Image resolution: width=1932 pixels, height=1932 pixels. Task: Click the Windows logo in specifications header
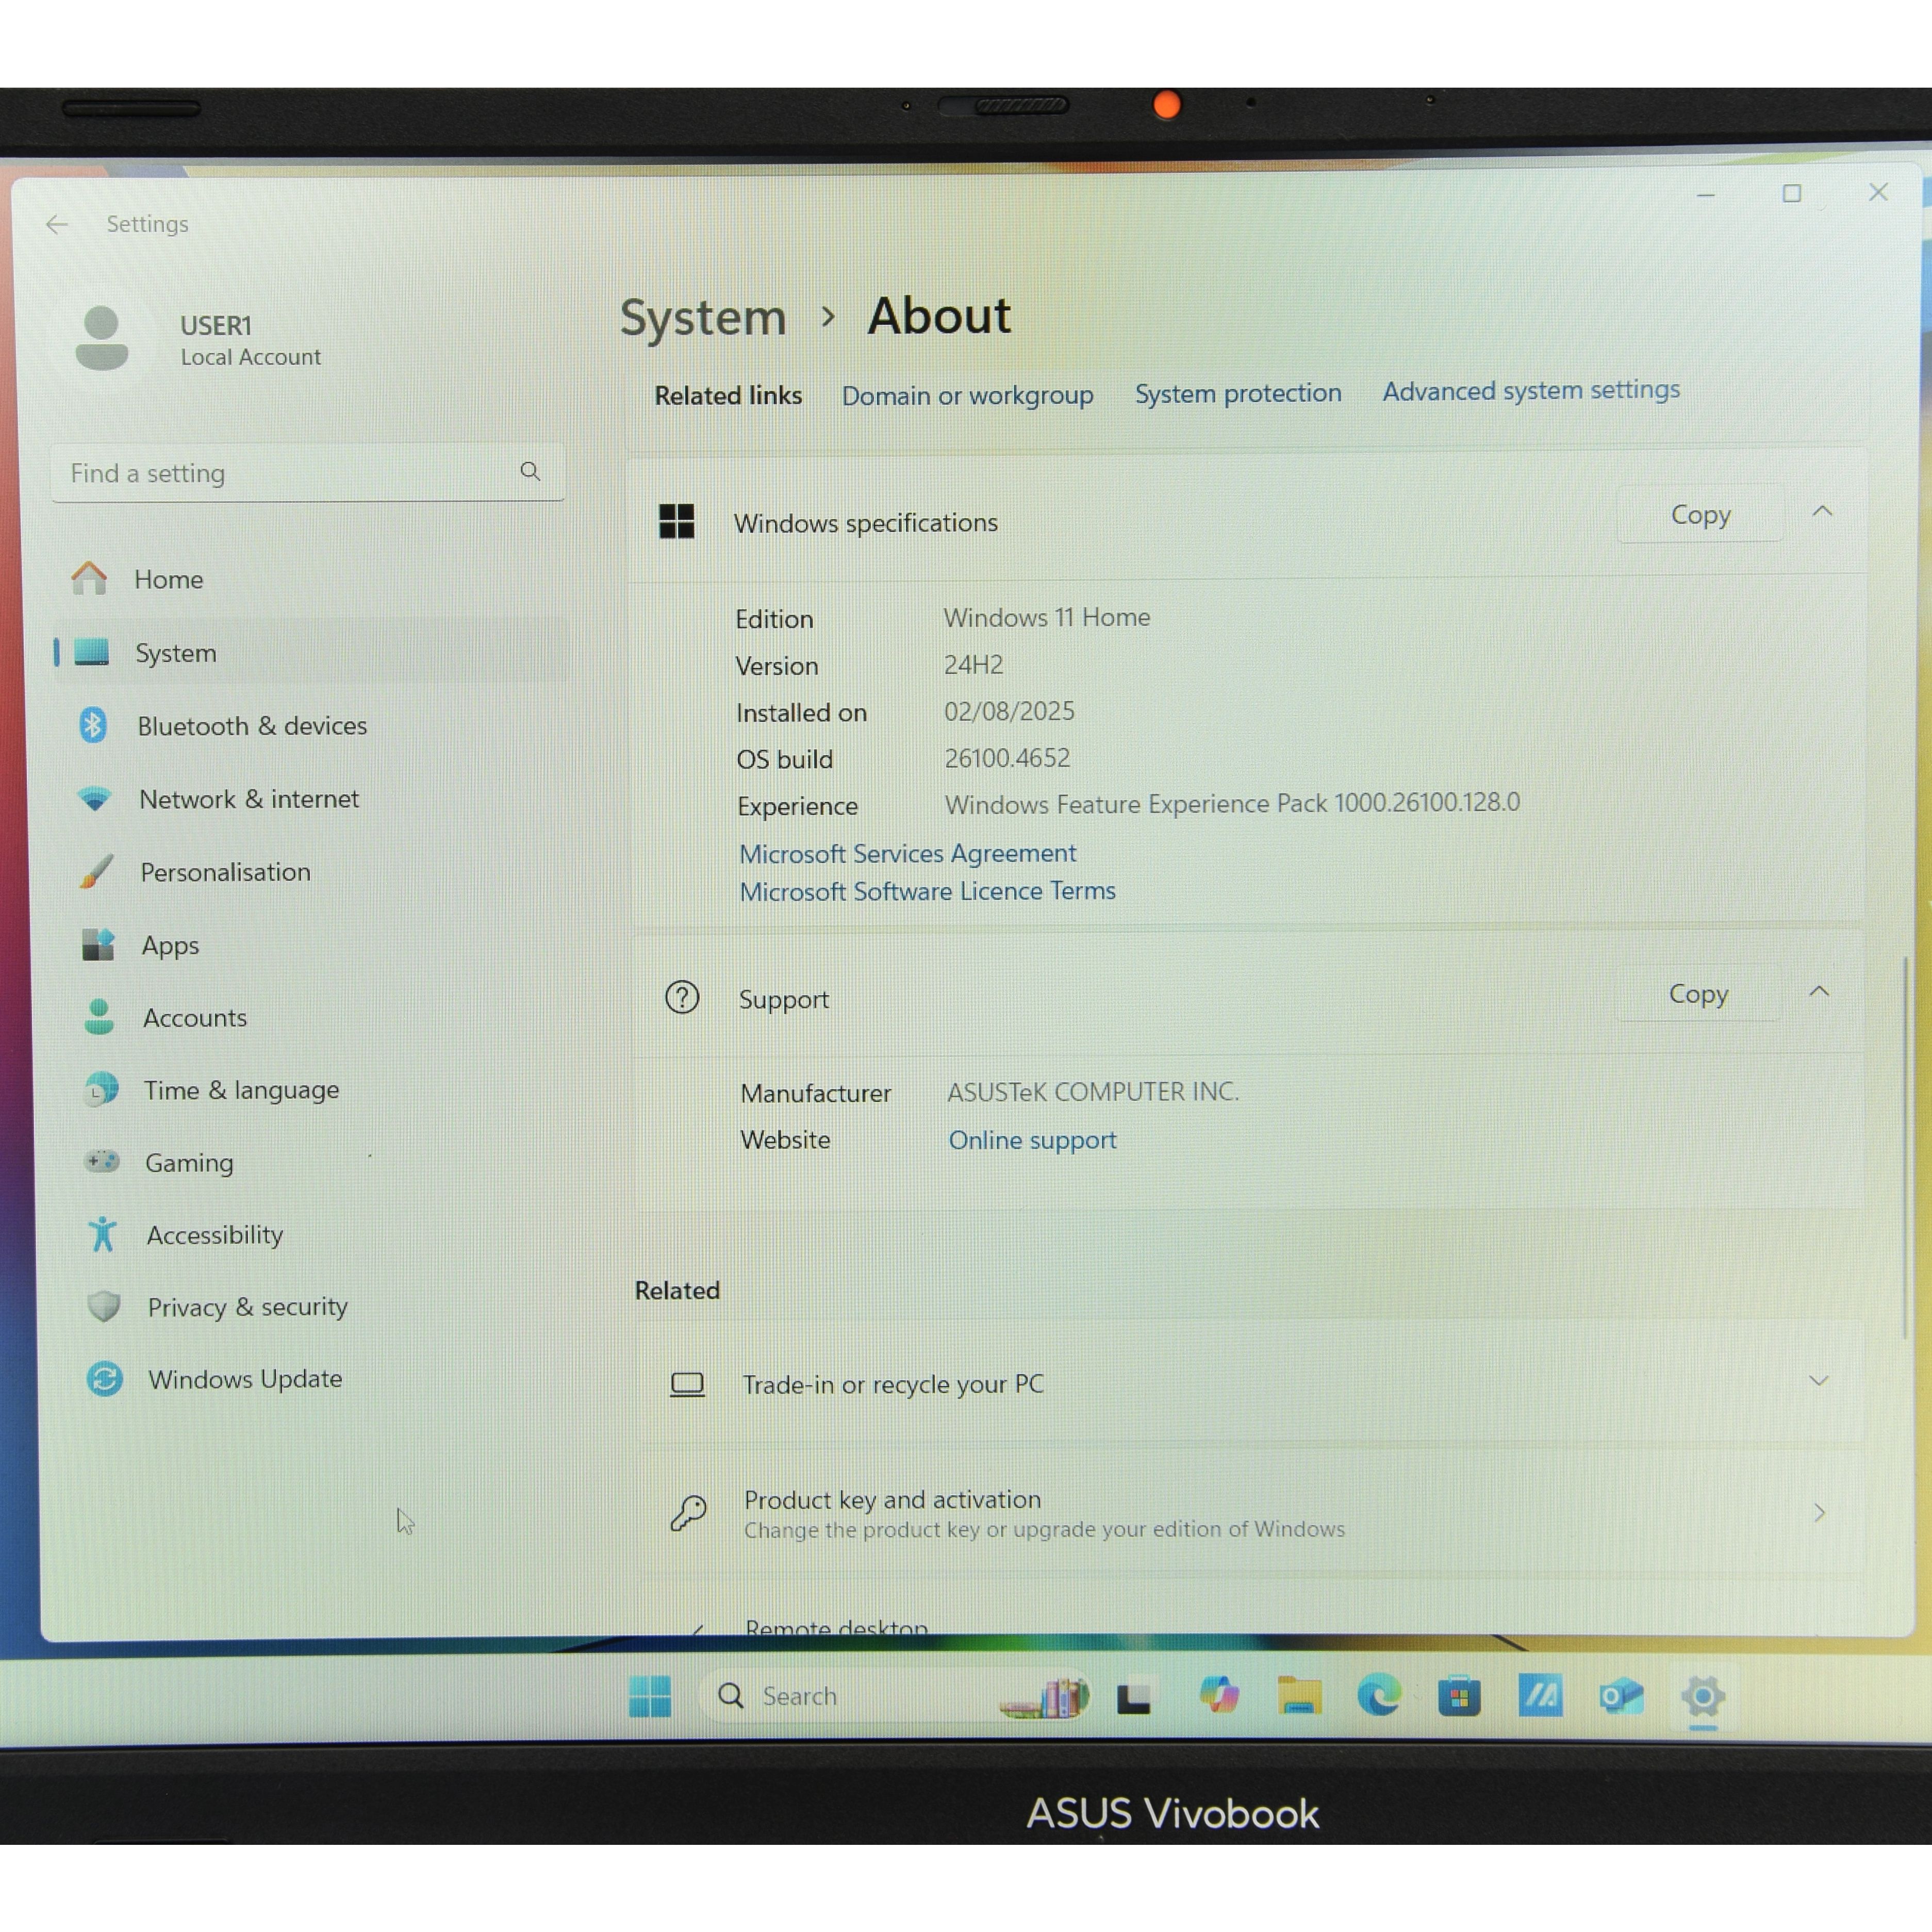click(677, 521)
